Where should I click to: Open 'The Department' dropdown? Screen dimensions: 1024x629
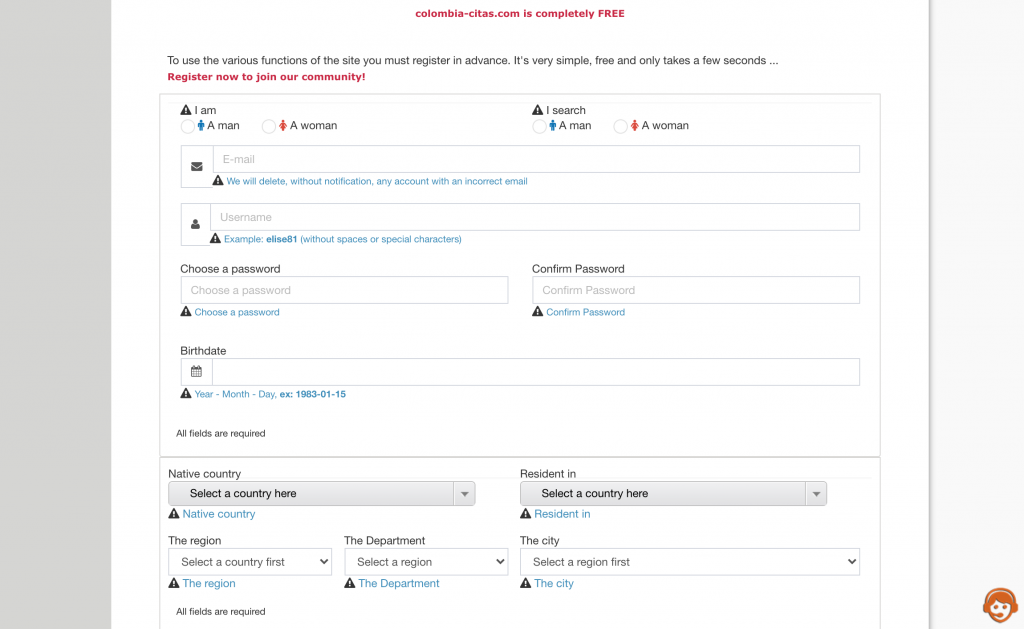[x=426, y=562]
